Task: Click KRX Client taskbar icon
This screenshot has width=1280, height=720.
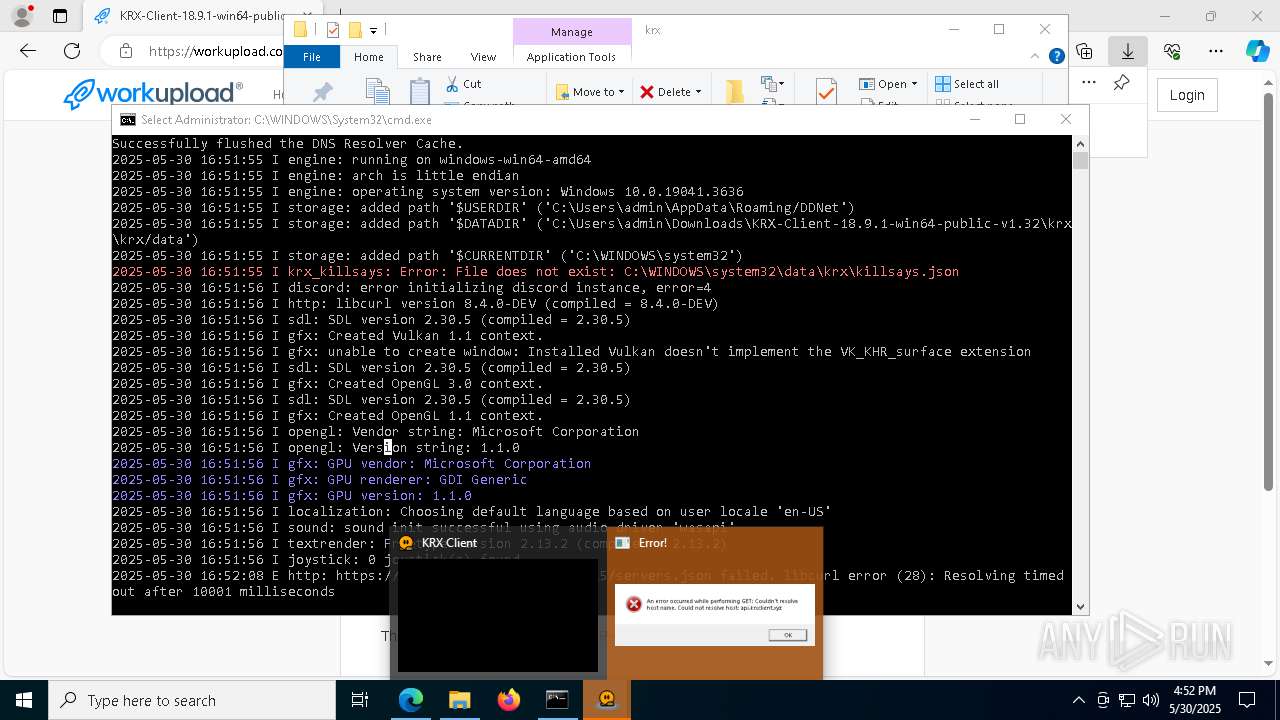Action: click(606, 700)
